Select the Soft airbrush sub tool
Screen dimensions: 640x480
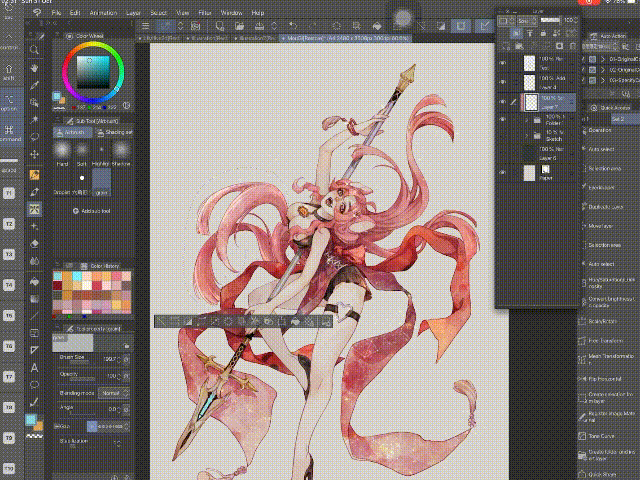(82, 153)
